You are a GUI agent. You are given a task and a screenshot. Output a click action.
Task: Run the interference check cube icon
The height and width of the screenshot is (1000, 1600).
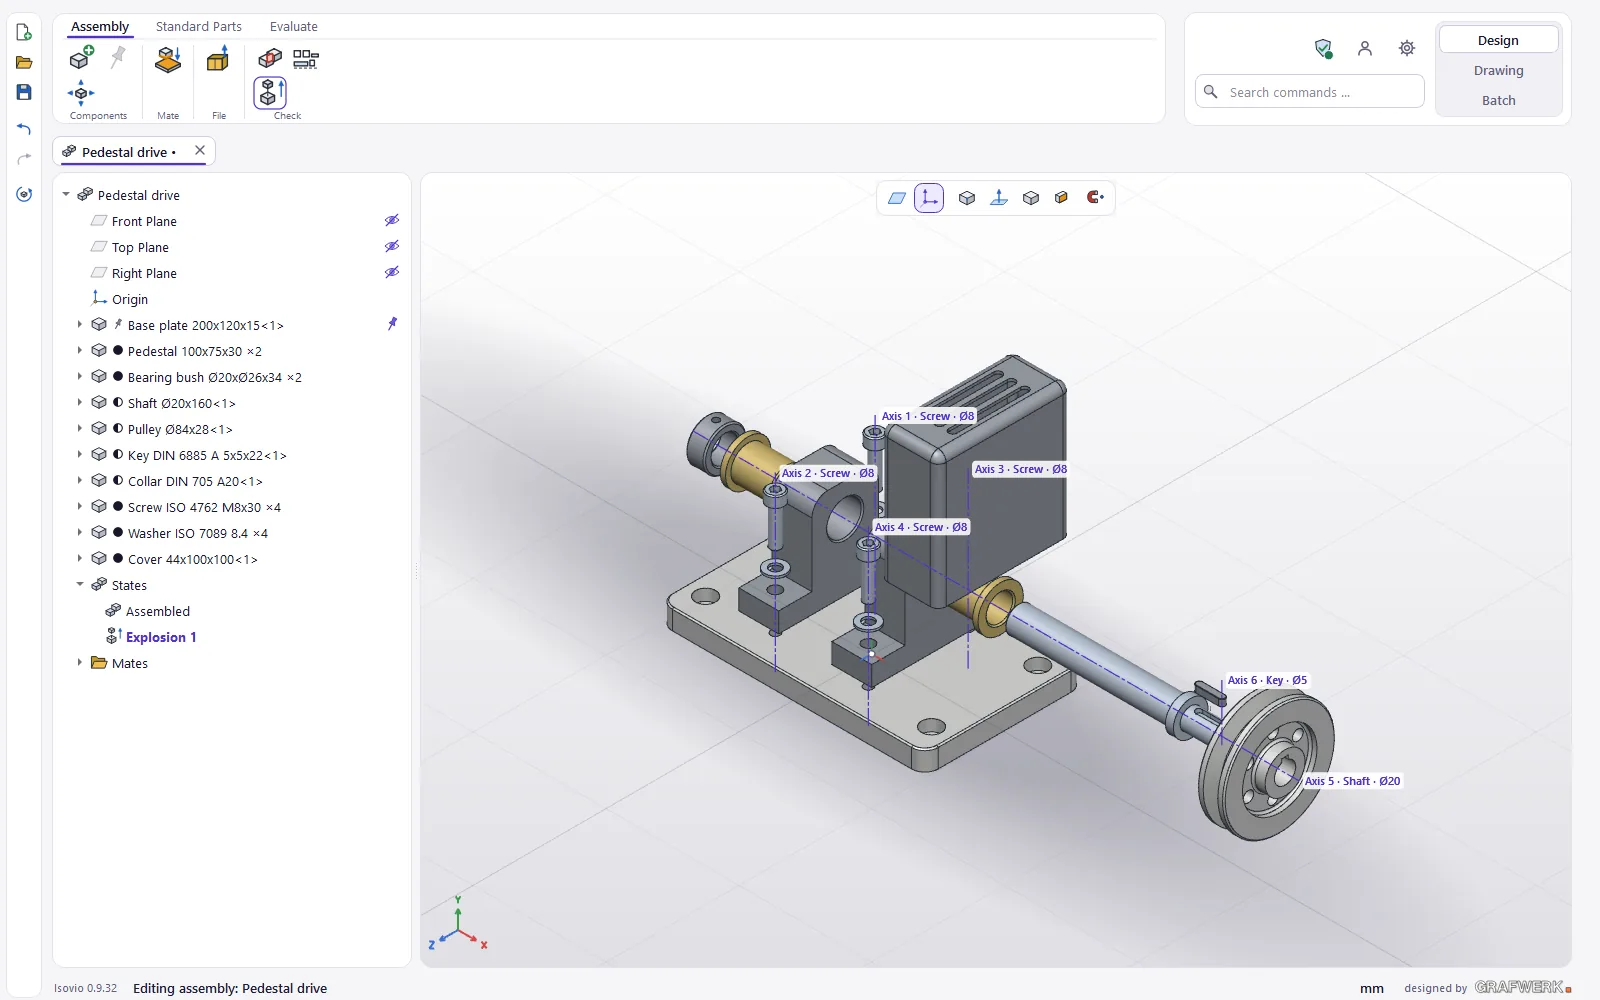click(270, 59)
